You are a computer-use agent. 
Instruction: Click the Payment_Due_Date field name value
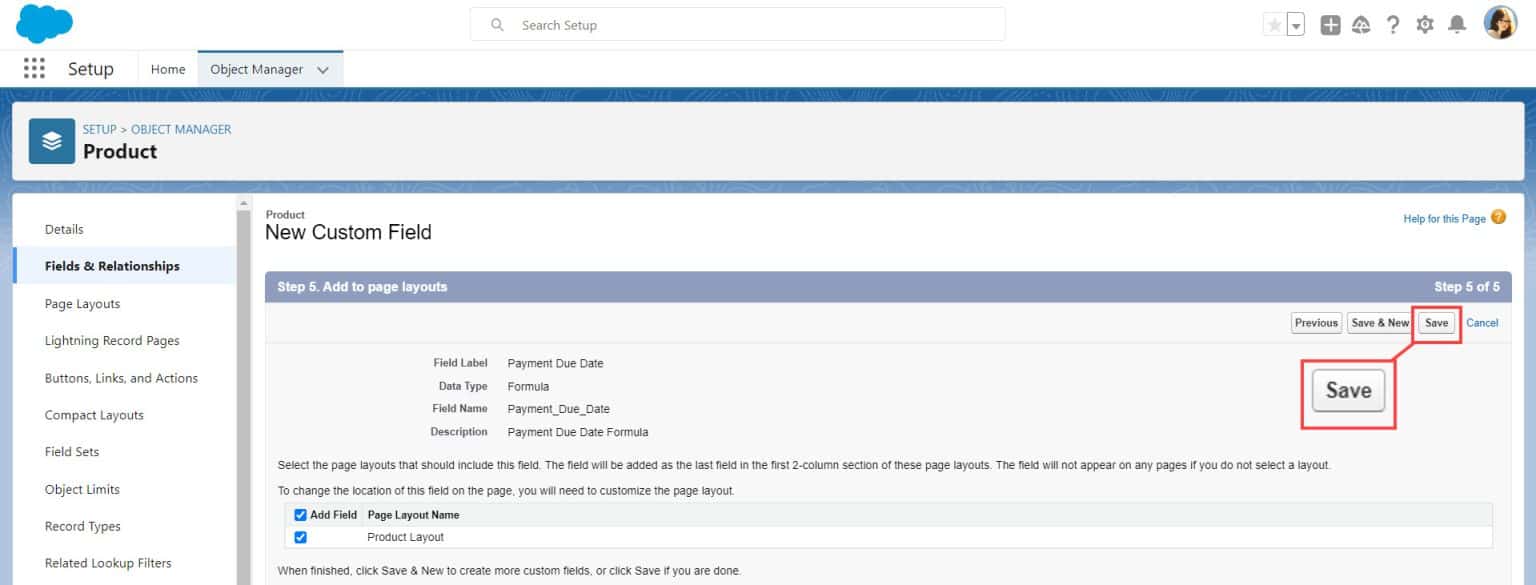tap(558, 409)
